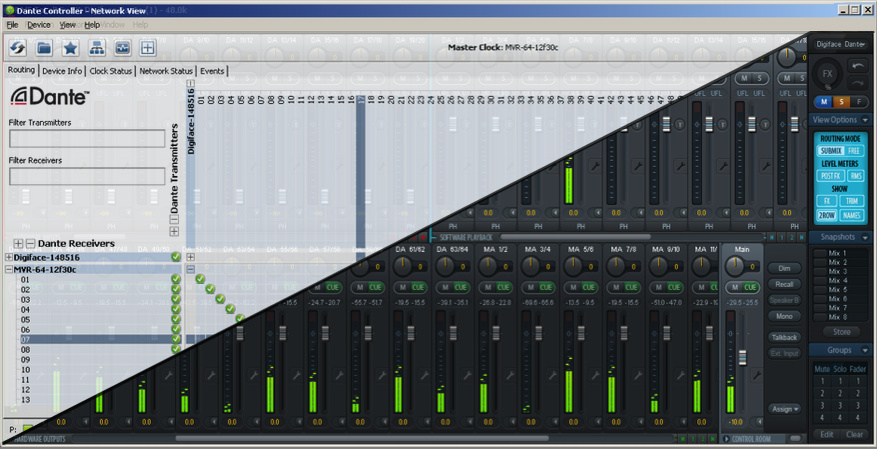Open the wrench settings on MA 1/2 channel
The image size is (877, 449).
coord(510,375)
